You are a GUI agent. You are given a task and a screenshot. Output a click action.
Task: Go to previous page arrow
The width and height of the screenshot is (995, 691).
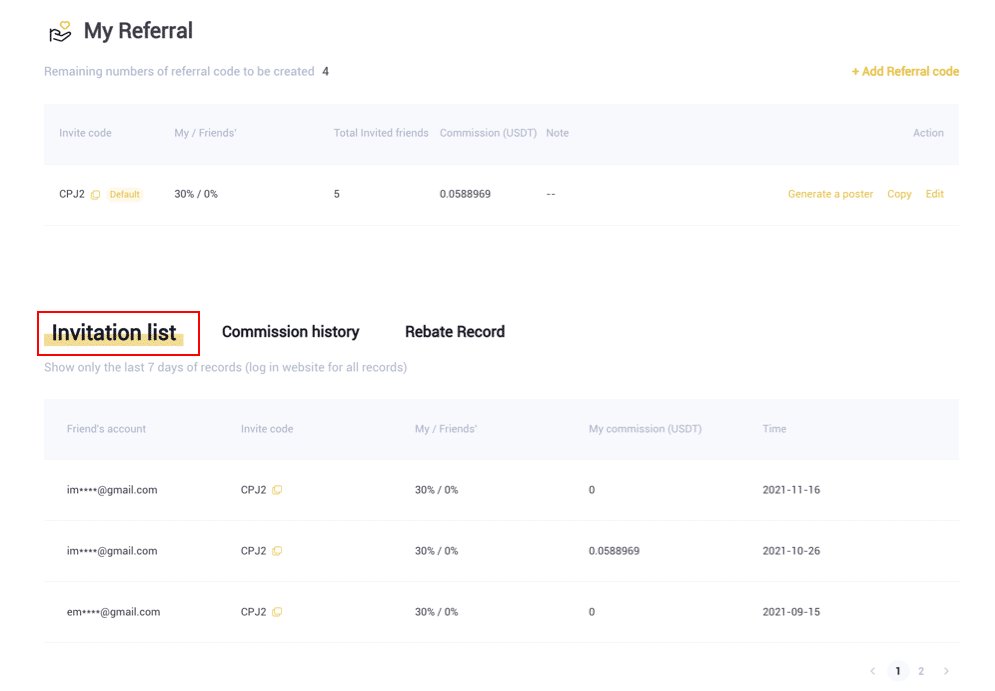tap(872, 671)
